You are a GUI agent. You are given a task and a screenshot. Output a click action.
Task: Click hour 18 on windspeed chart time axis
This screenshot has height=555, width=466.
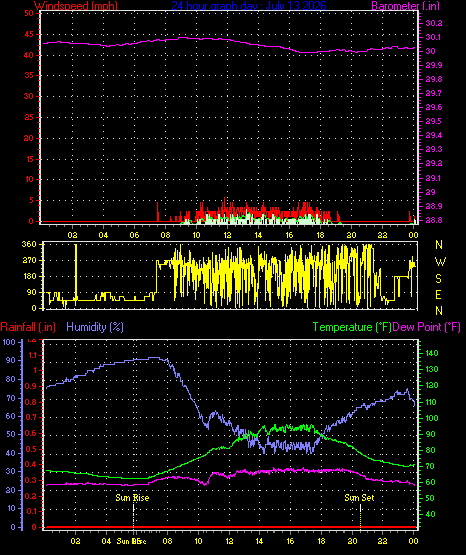coord(320,235)
